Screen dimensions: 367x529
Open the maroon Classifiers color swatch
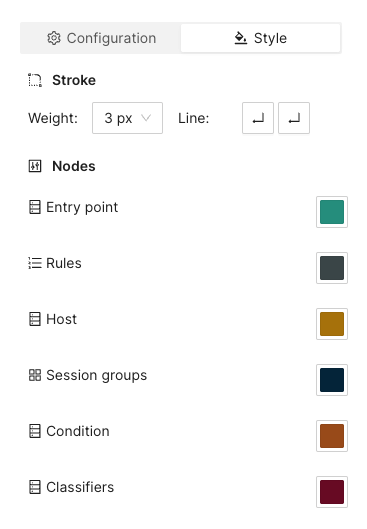tap(332, 492)
